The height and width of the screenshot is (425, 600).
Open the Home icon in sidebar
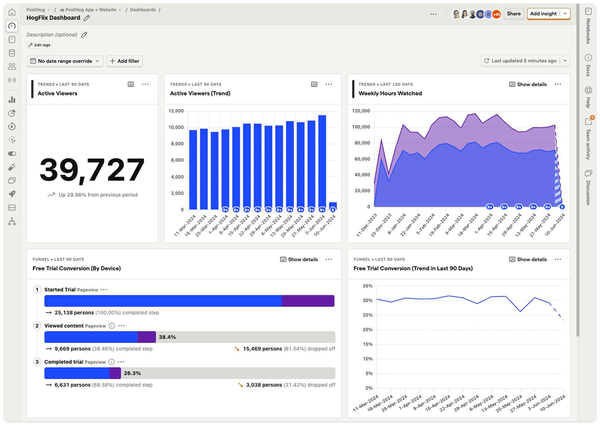pyautogui.click(x=12, y=12)
